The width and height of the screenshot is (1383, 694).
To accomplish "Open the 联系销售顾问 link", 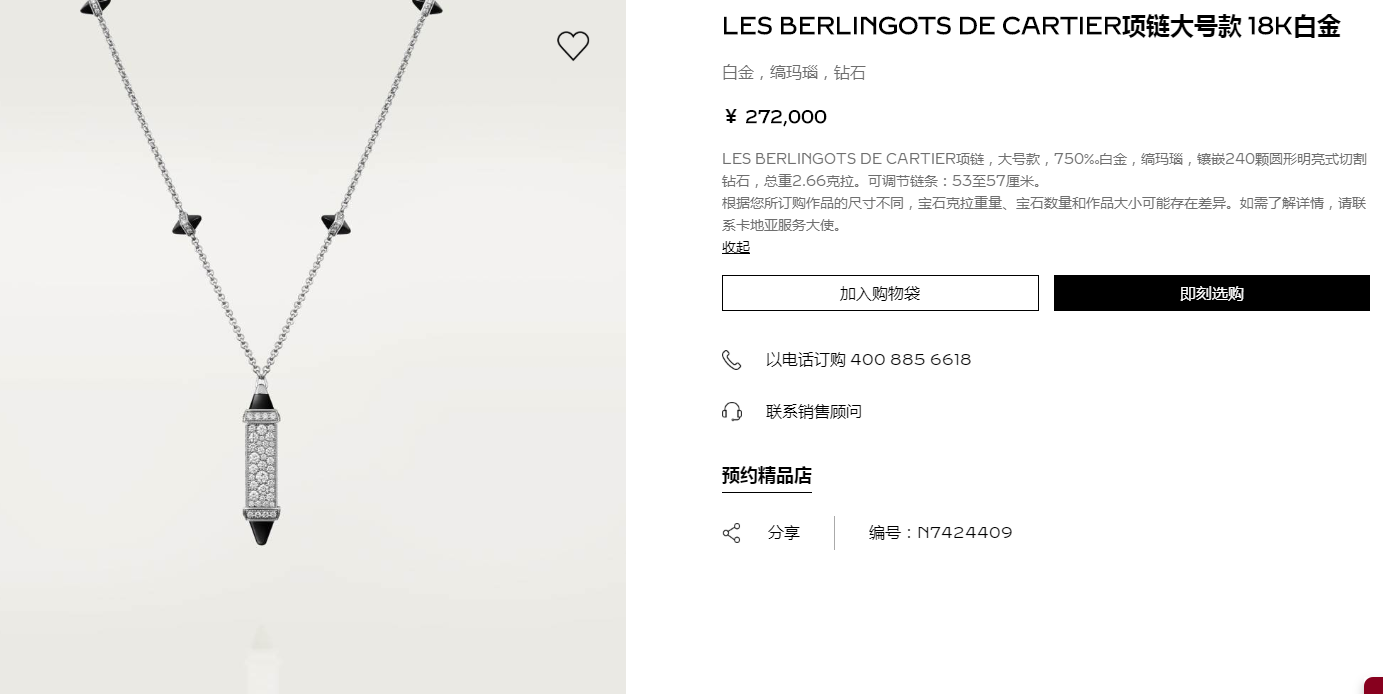I will (x=814, y=412).
